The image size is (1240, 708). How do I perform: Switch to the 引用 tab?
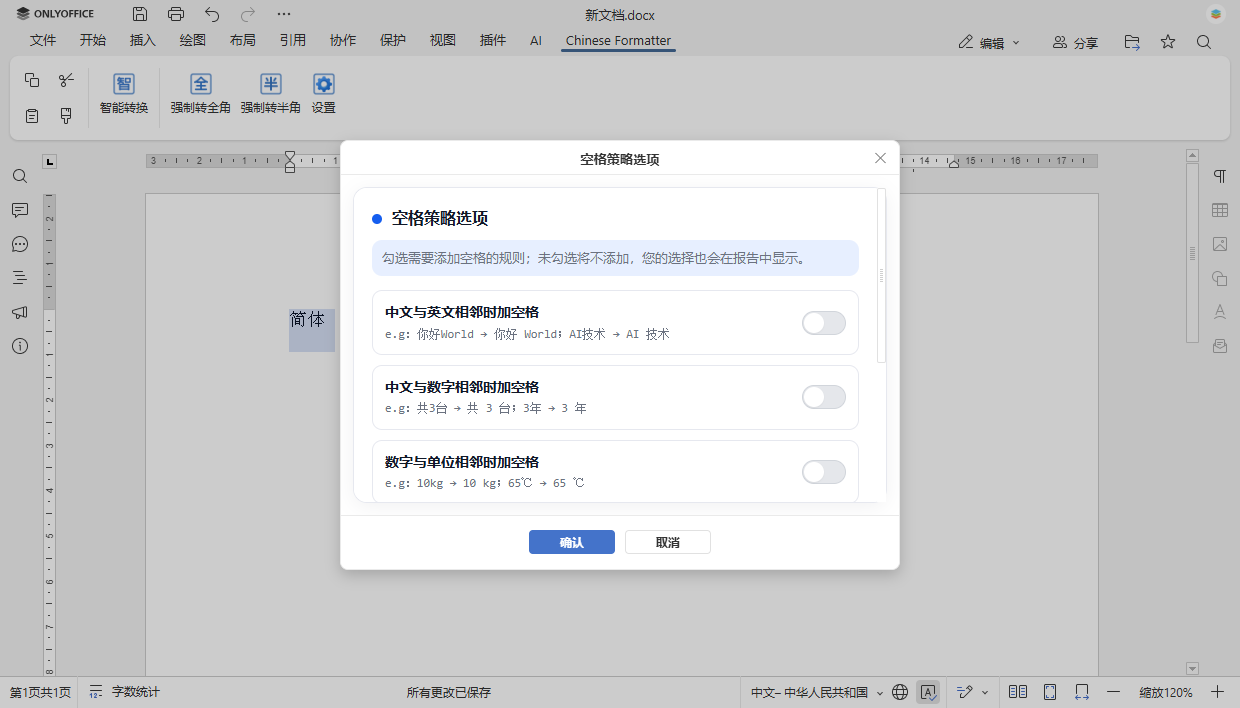[293, 41]
